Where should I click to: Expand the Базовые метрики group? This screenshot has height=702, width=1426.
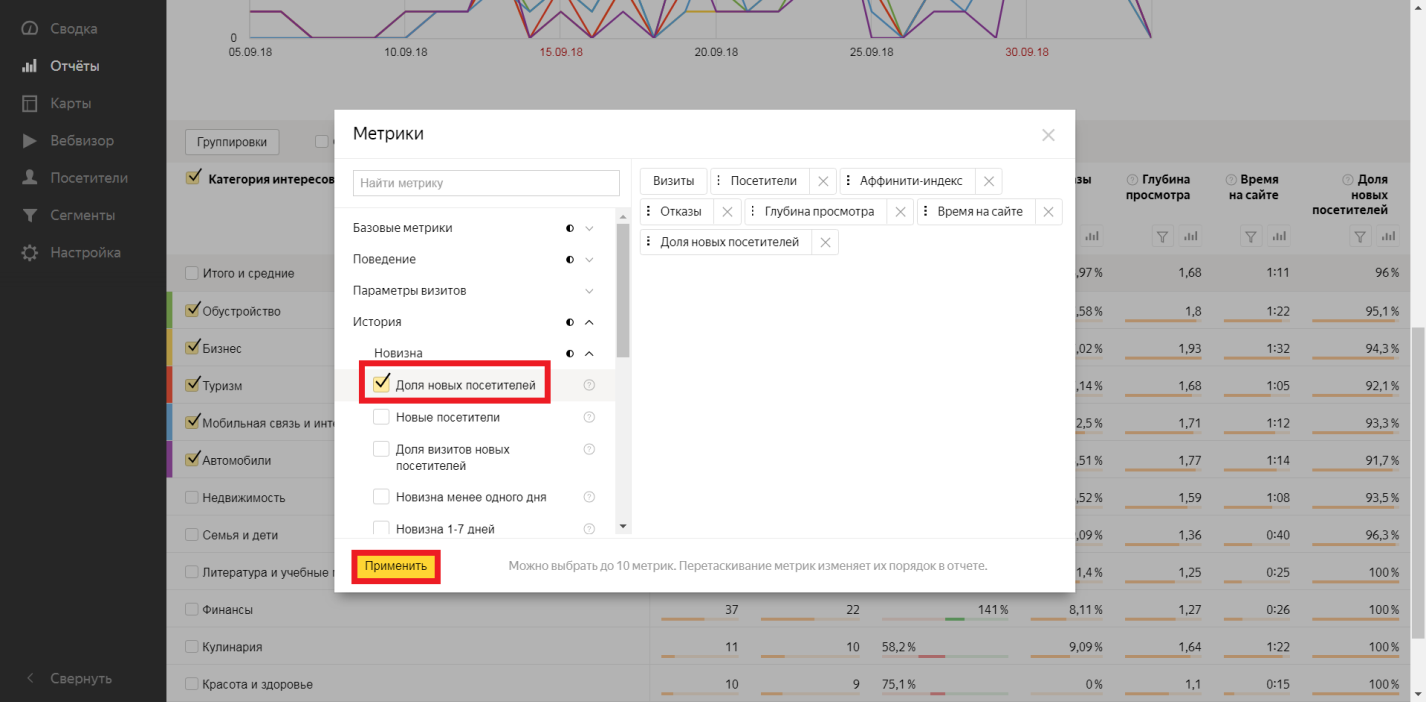pyautogui.click(x=589, y=228)
